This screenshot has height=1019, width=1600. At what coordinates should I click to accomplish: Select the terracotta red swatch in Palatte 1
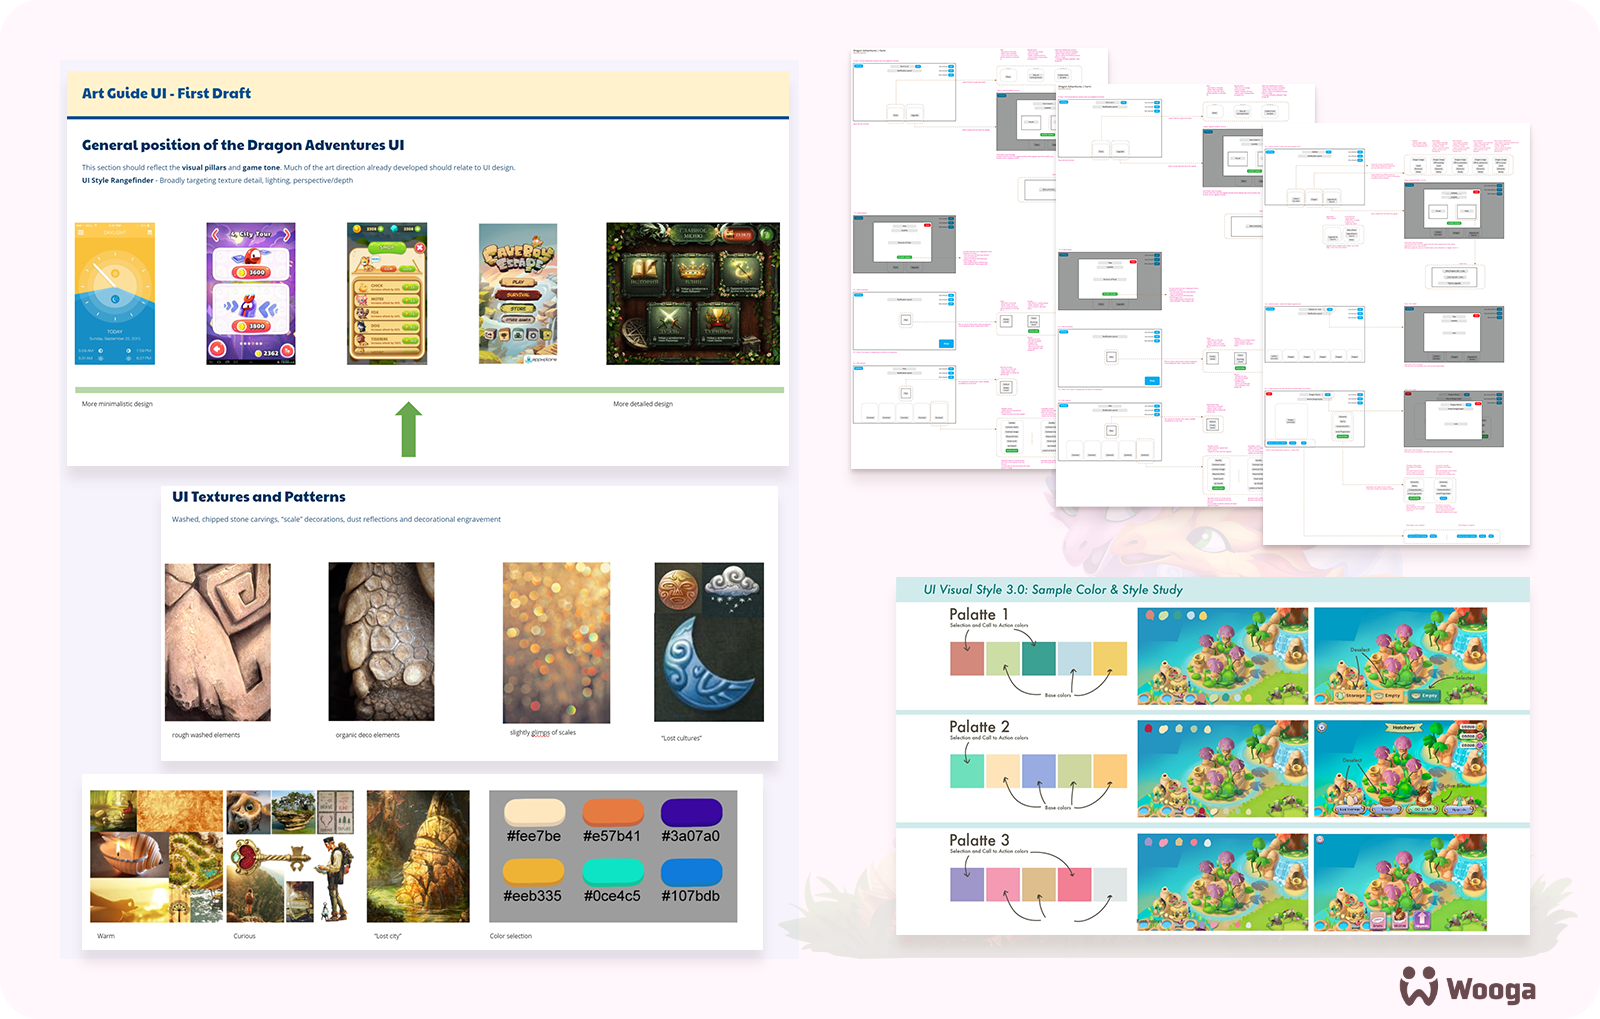pos(967,659)
